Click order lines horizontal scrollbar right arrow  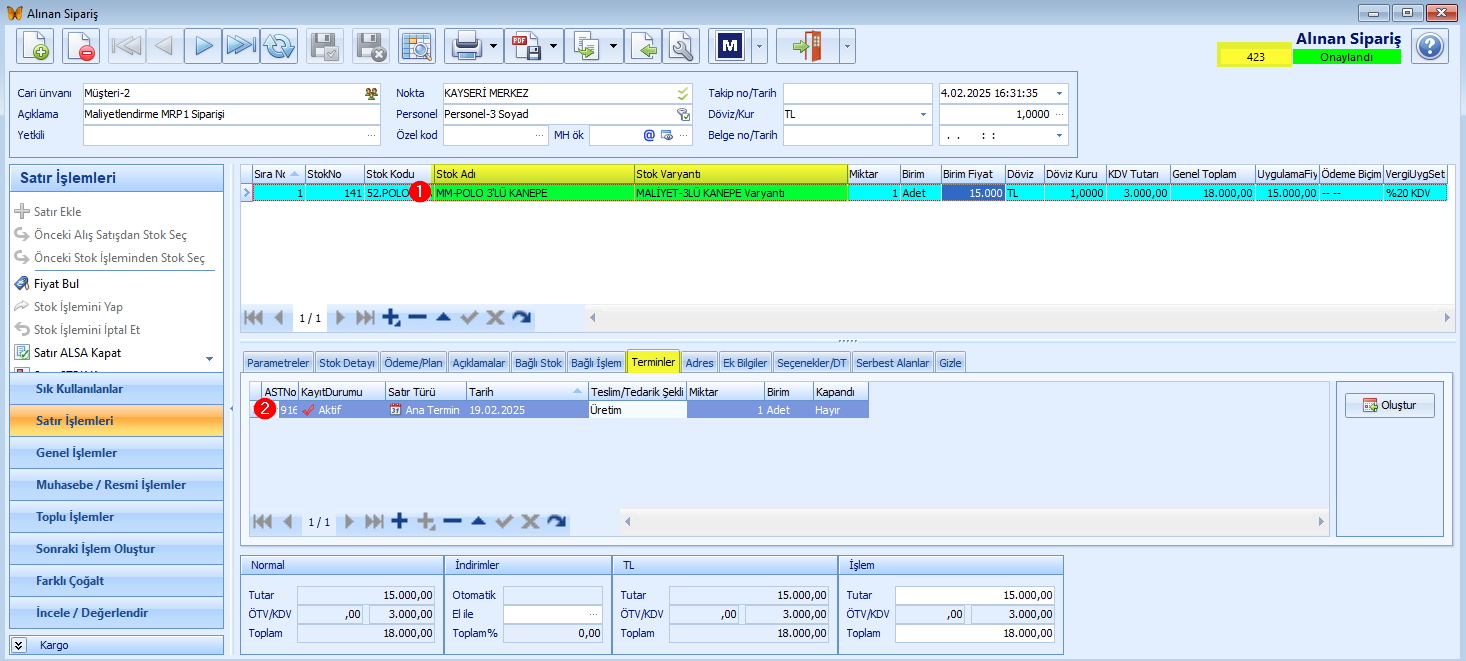(x=1447, y=317)
